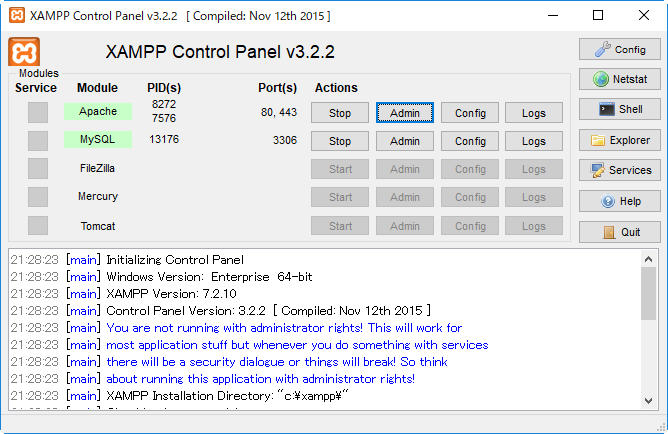The image size is (668, 434).
Task: Toggle the Tomcat service checkbox
Action: click(38, 225)
